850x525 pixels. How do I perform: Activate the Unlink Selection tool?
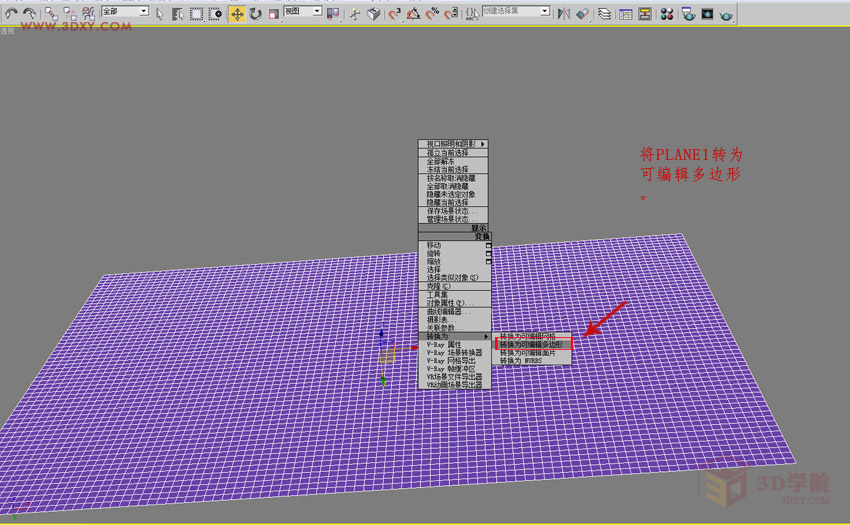click(x=70, y=14)
